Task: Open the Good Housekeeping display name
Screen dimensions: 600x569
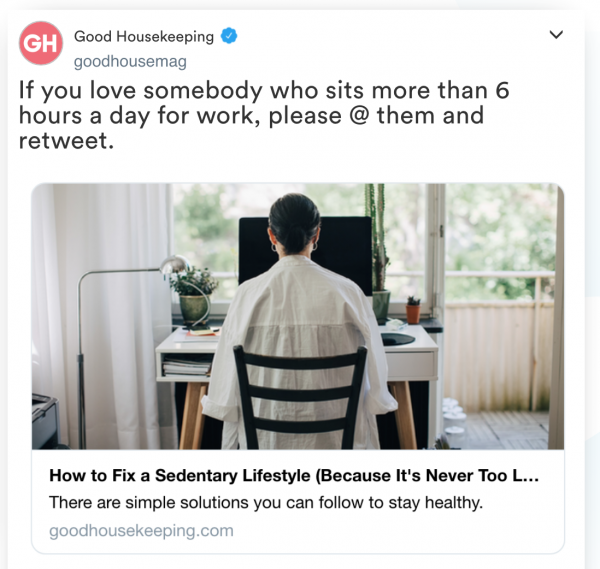Action: 144,36
